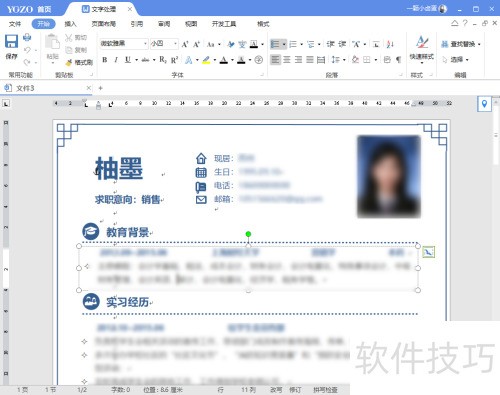This screenshot has width=500, height=395.
Task: Click the Align Right icon
Action: (298, 60)
